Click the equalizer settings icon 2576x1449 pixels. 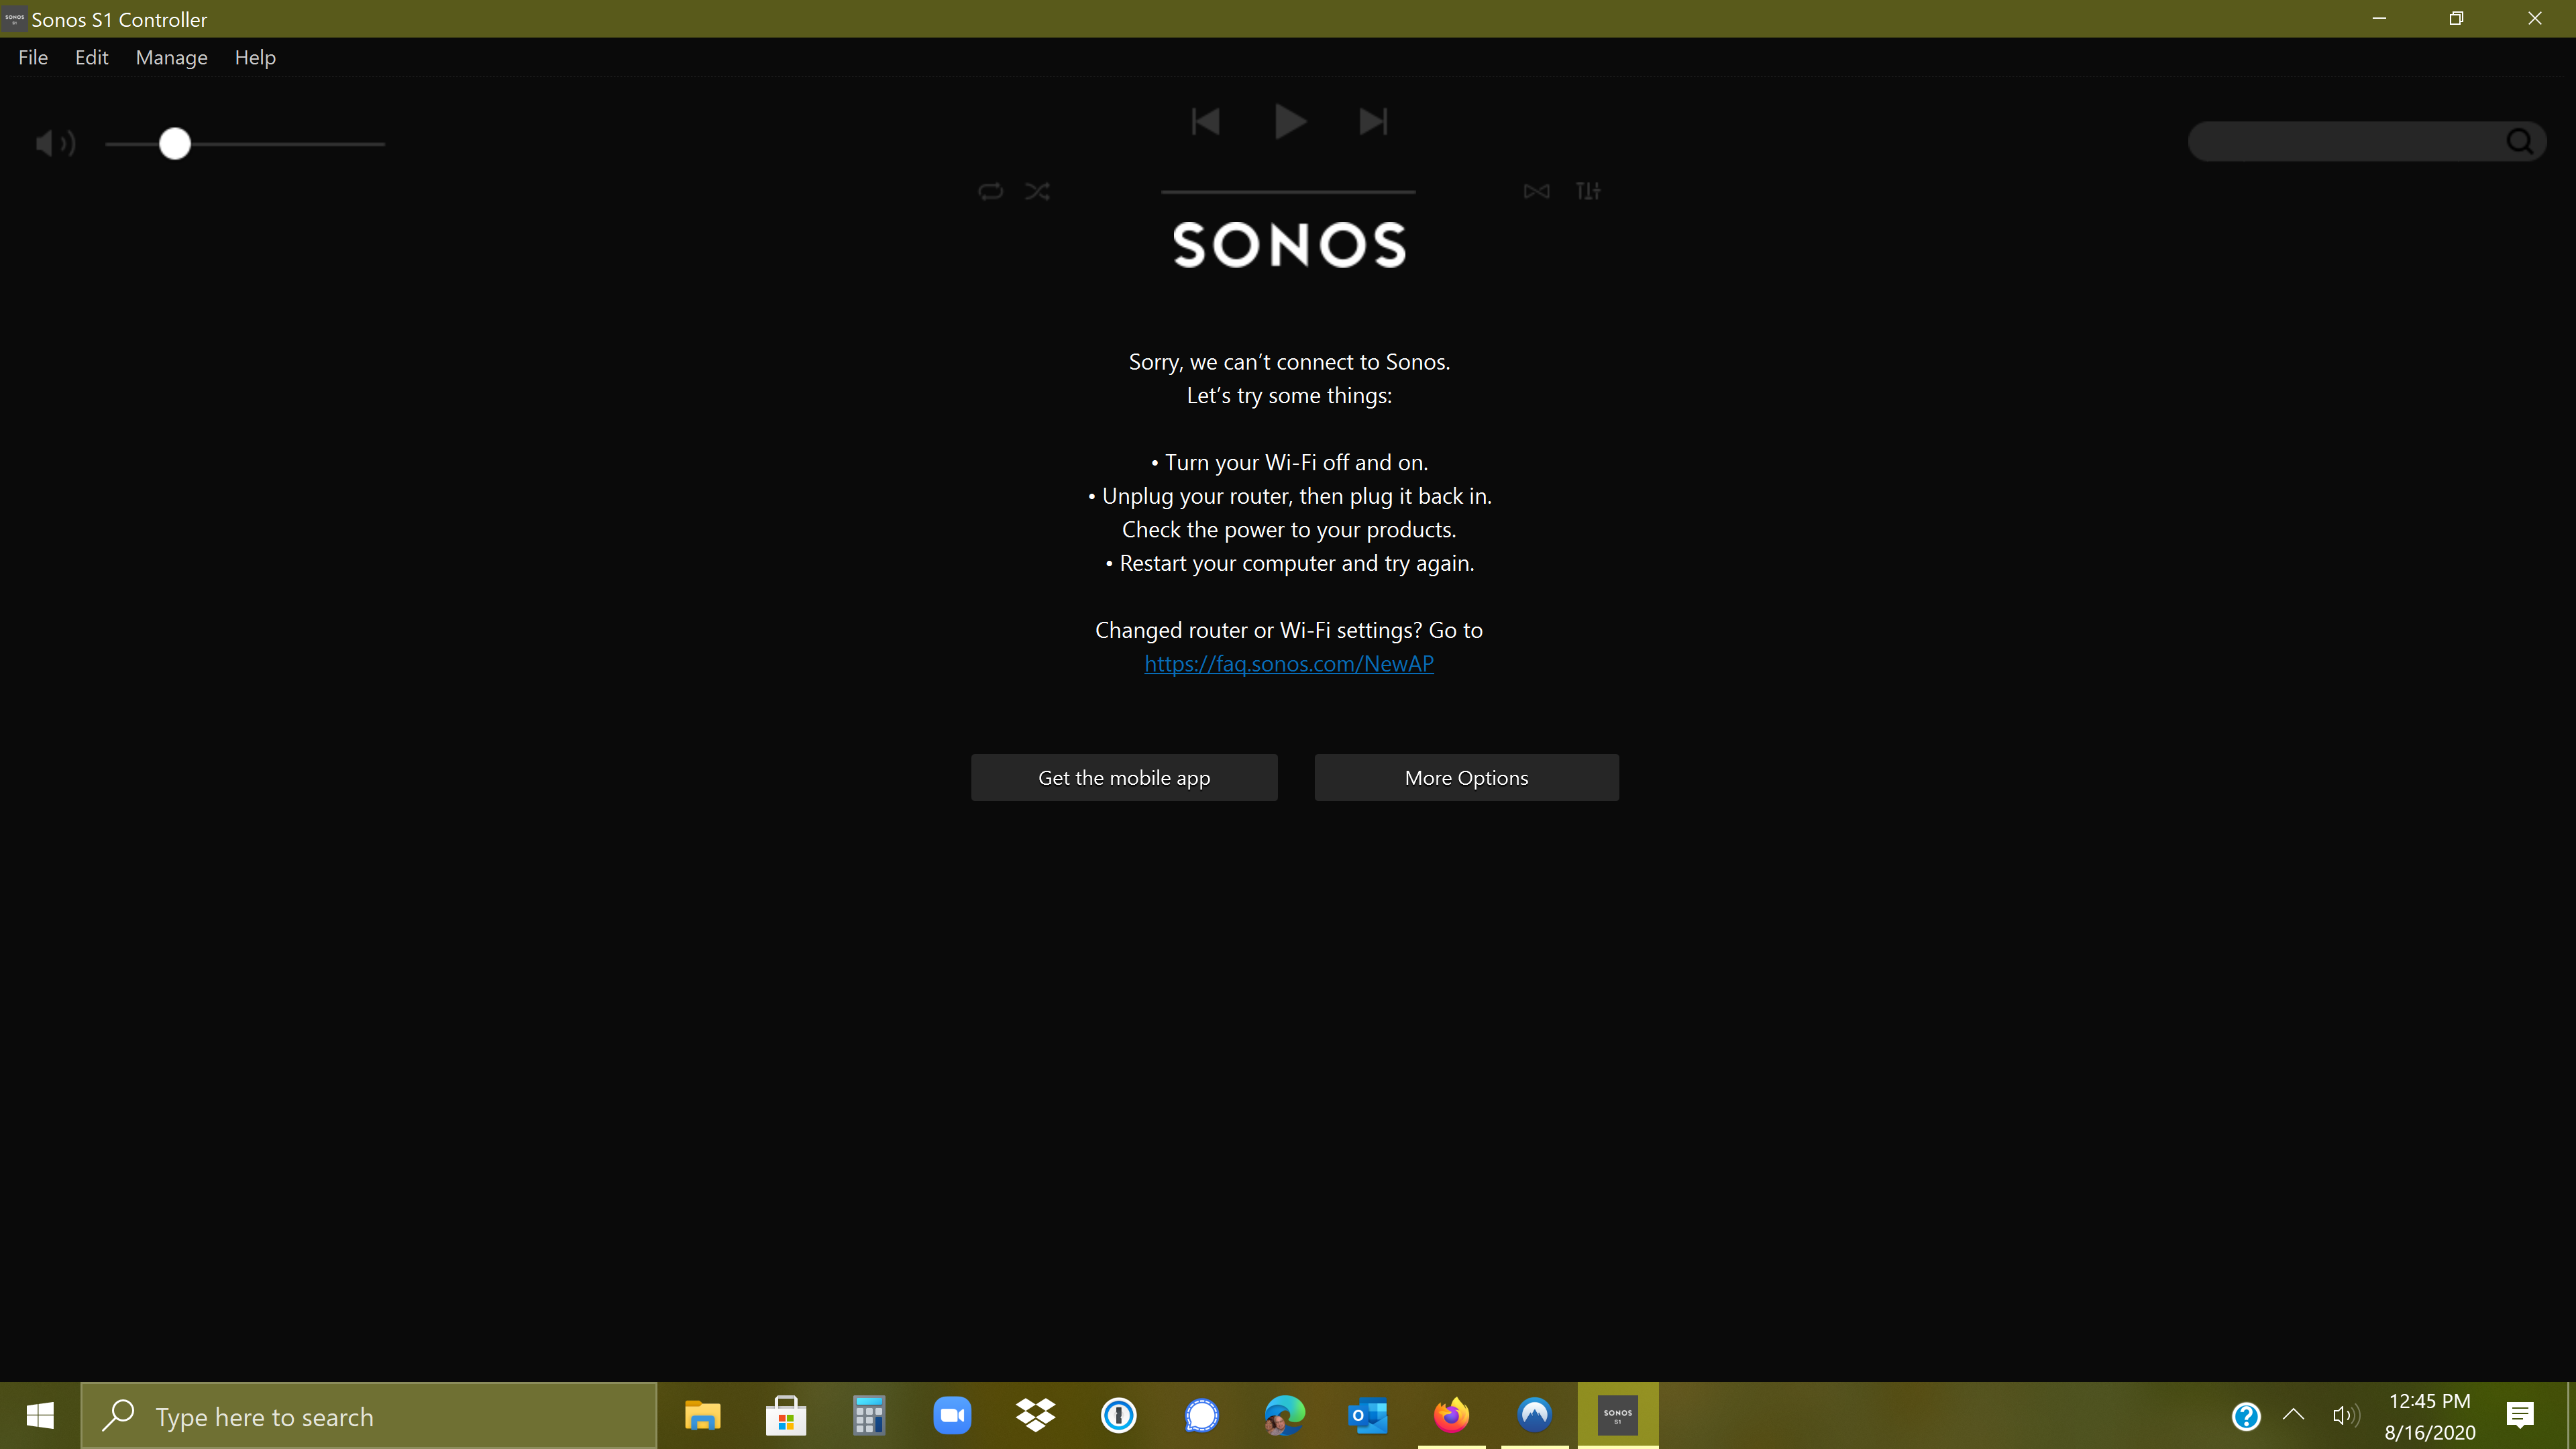[1587, 189]
